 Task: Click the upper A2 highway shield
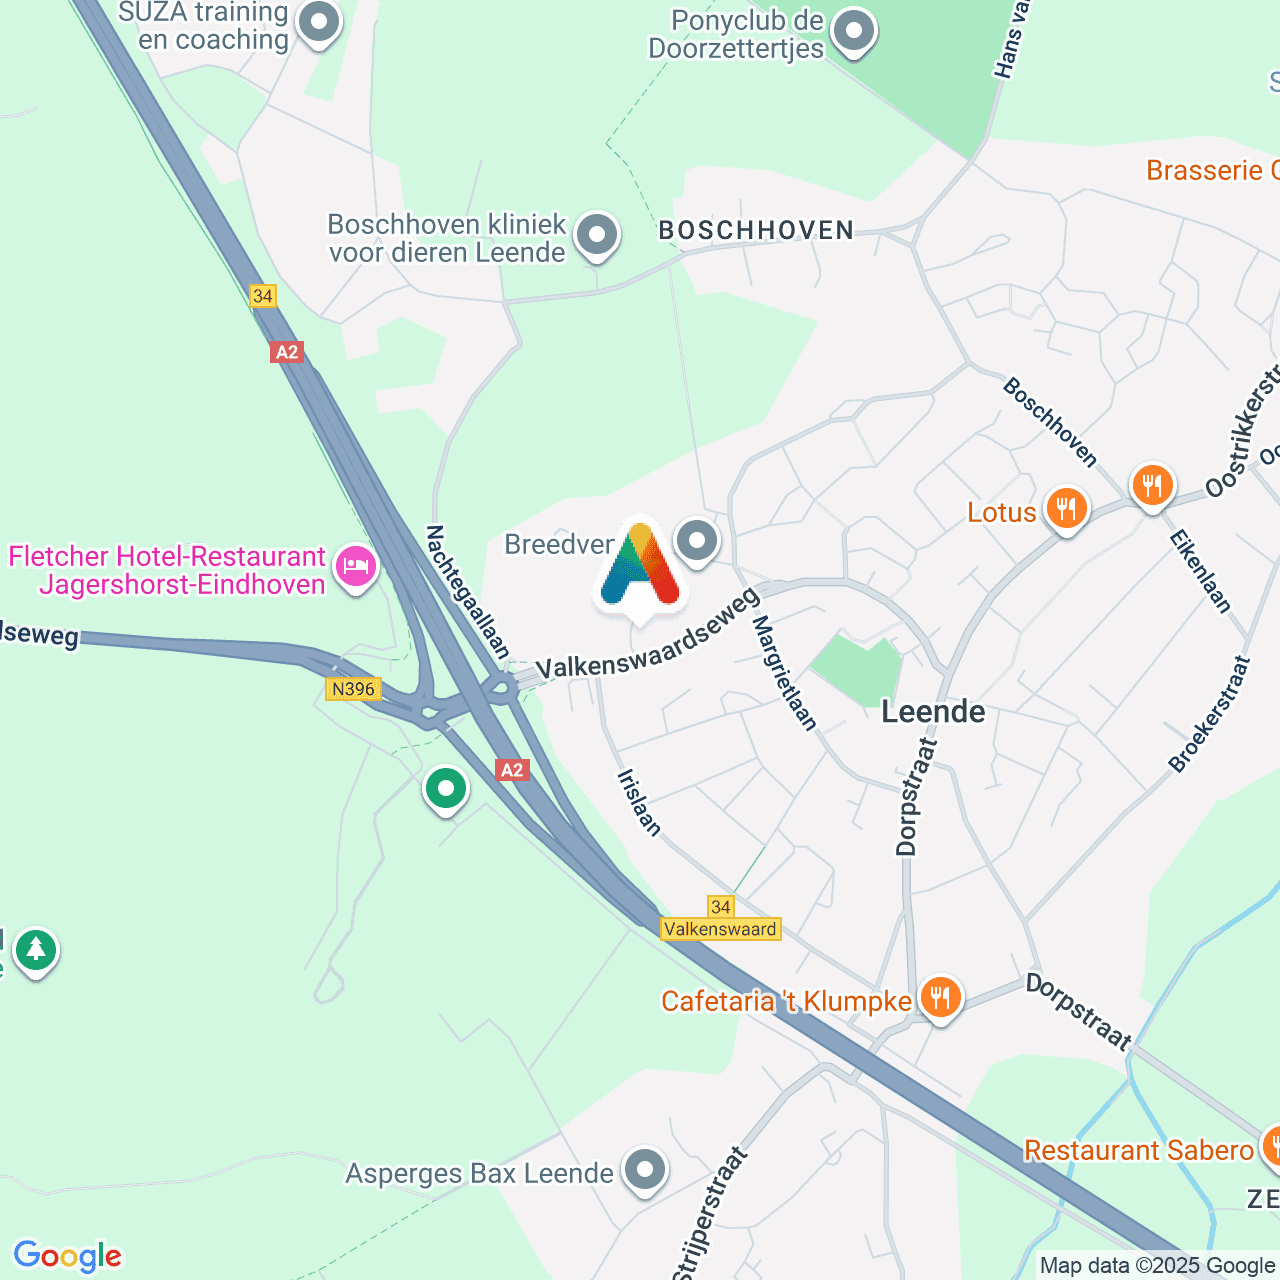click(x=287, y=352)
